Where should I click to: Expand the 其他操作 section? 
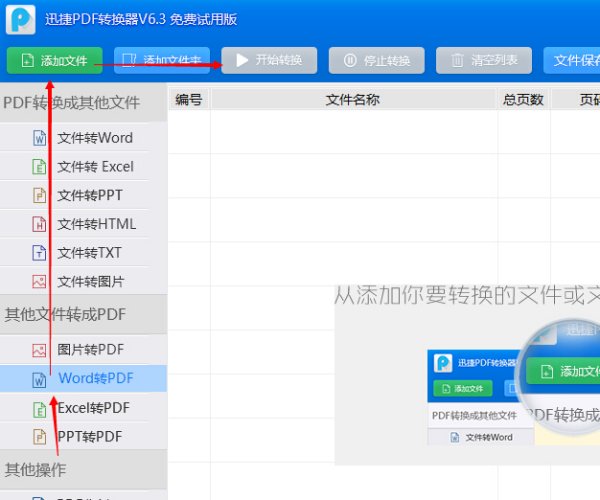click(83, 469)
